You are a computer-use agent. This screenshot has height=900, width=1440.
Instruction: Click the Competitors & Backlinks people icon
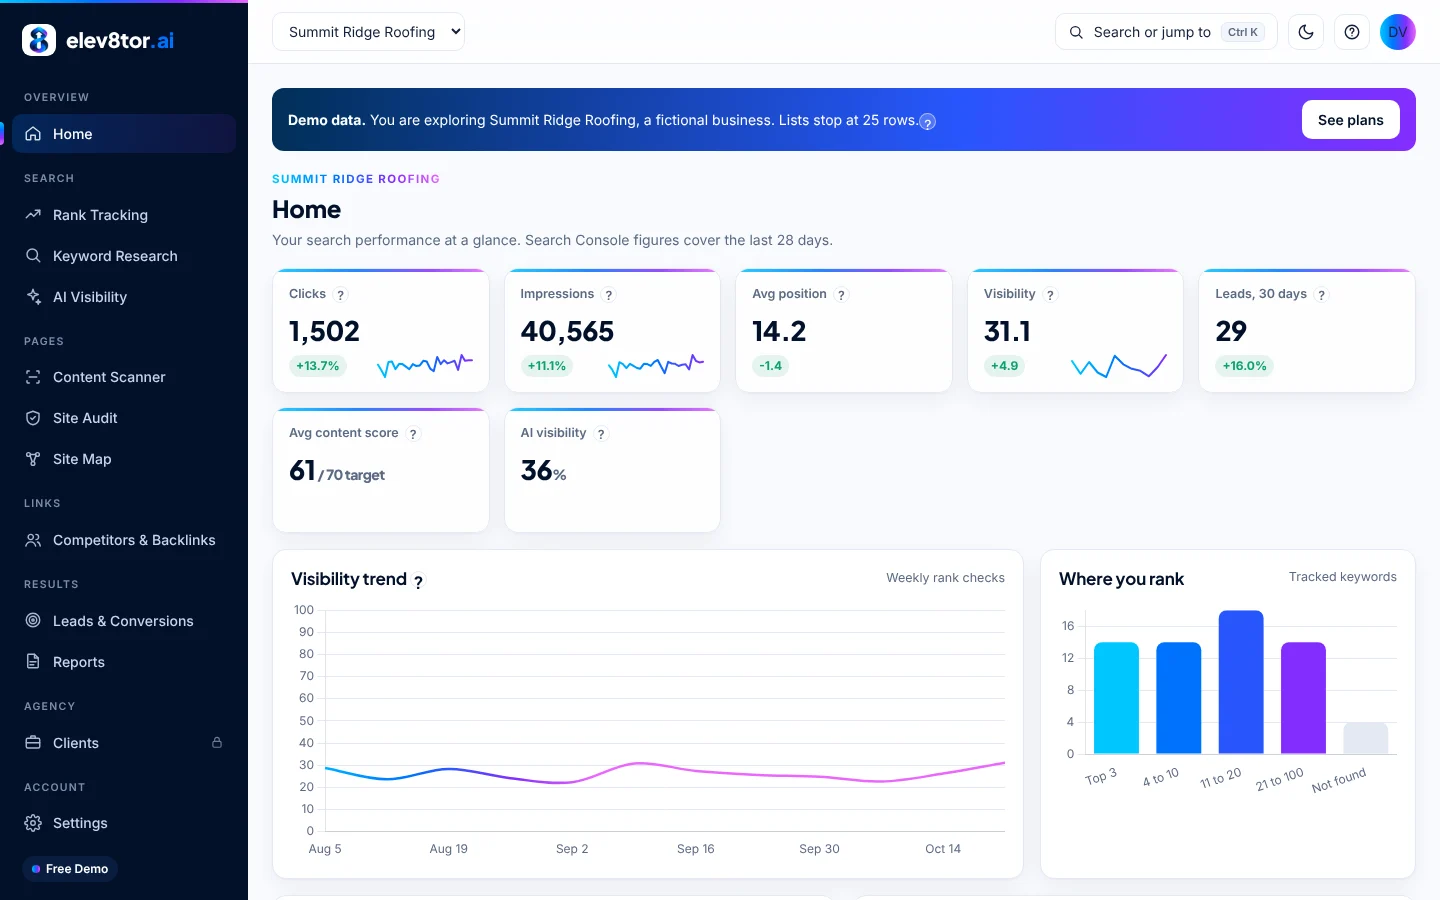coord(33,540)
